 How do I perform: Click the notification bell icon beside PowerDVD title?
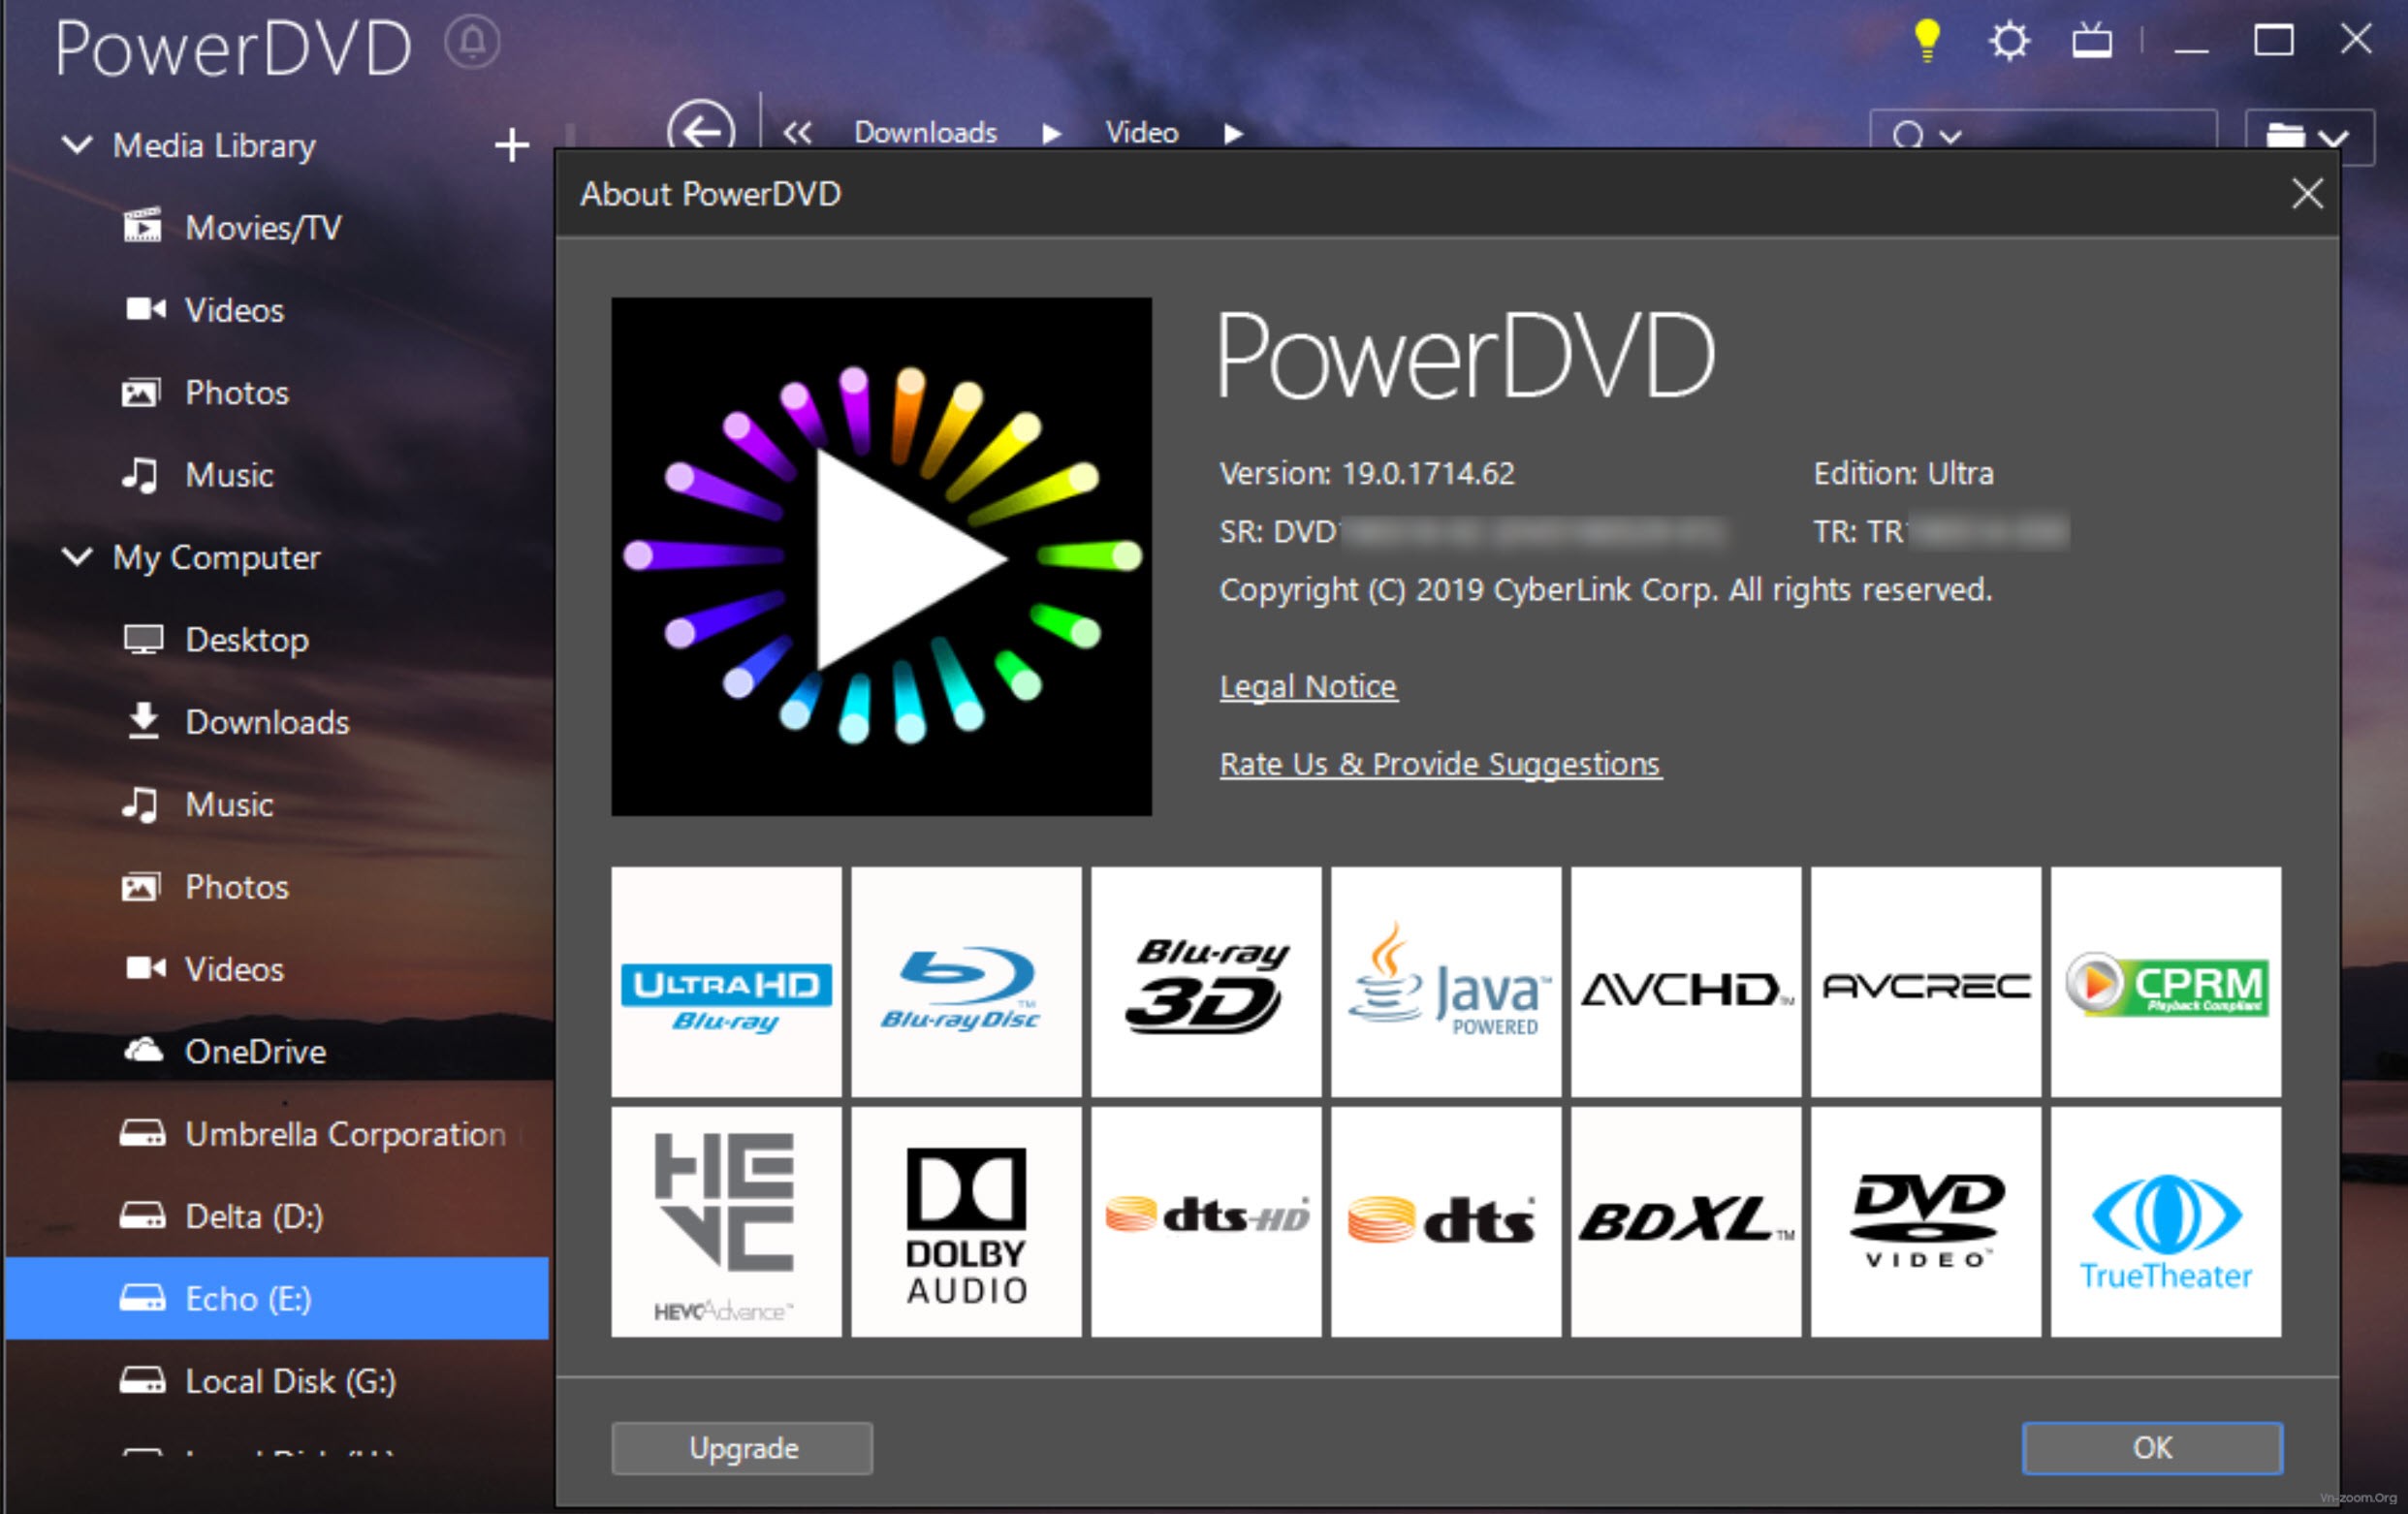pos(472,43)
